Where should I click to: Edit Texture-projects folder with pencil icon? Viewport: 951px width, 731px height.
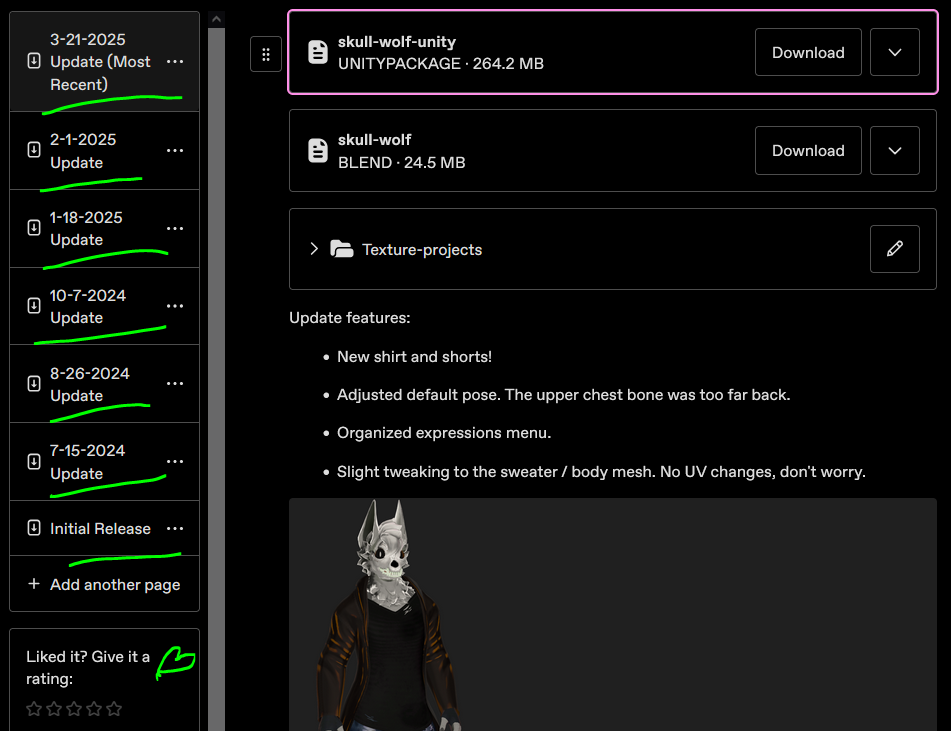point(895,249)
